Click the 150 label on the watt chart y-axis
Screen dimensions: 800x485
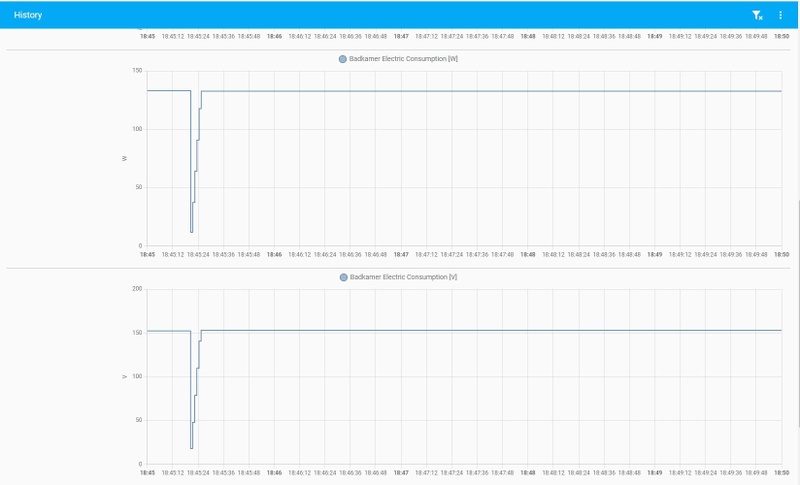[x=137, y=71]
